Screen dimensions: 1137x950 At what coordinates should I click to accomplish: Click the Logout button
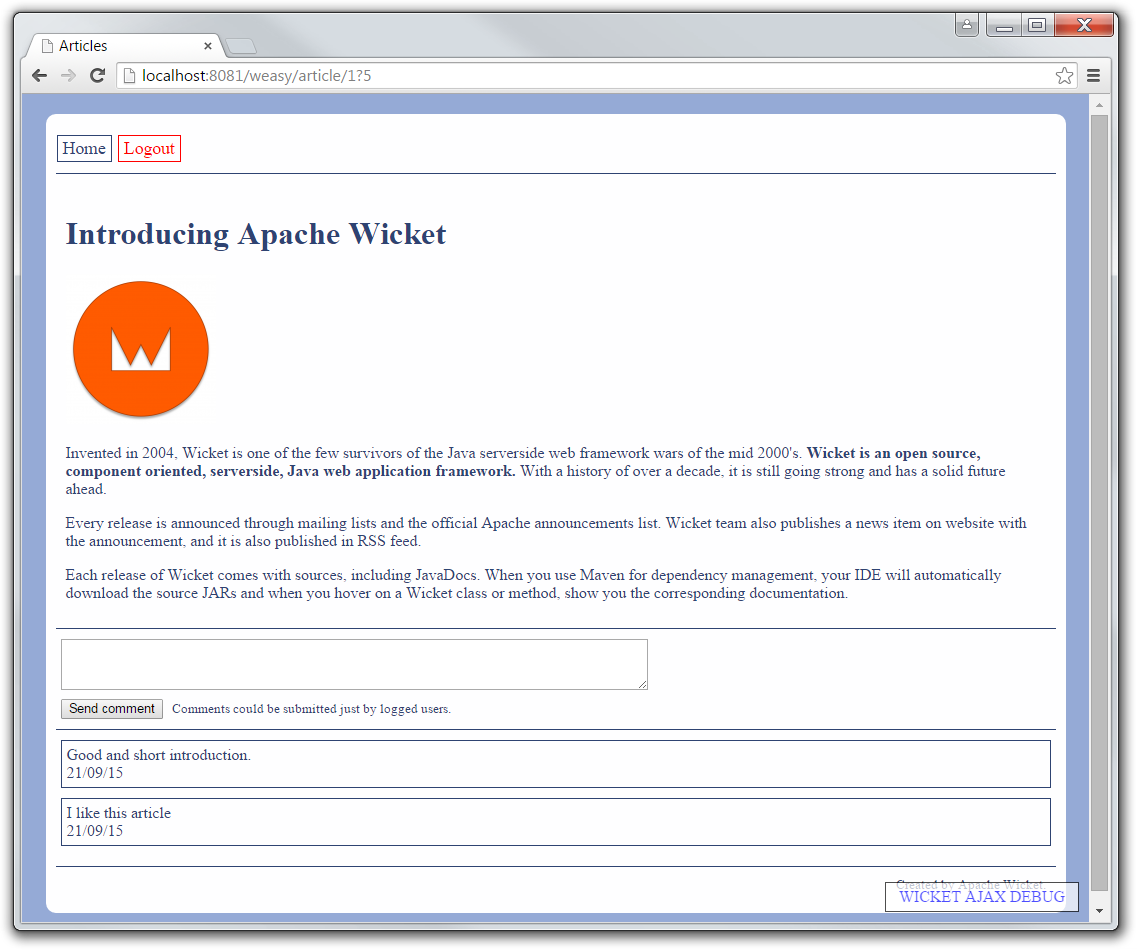(149, 148)
